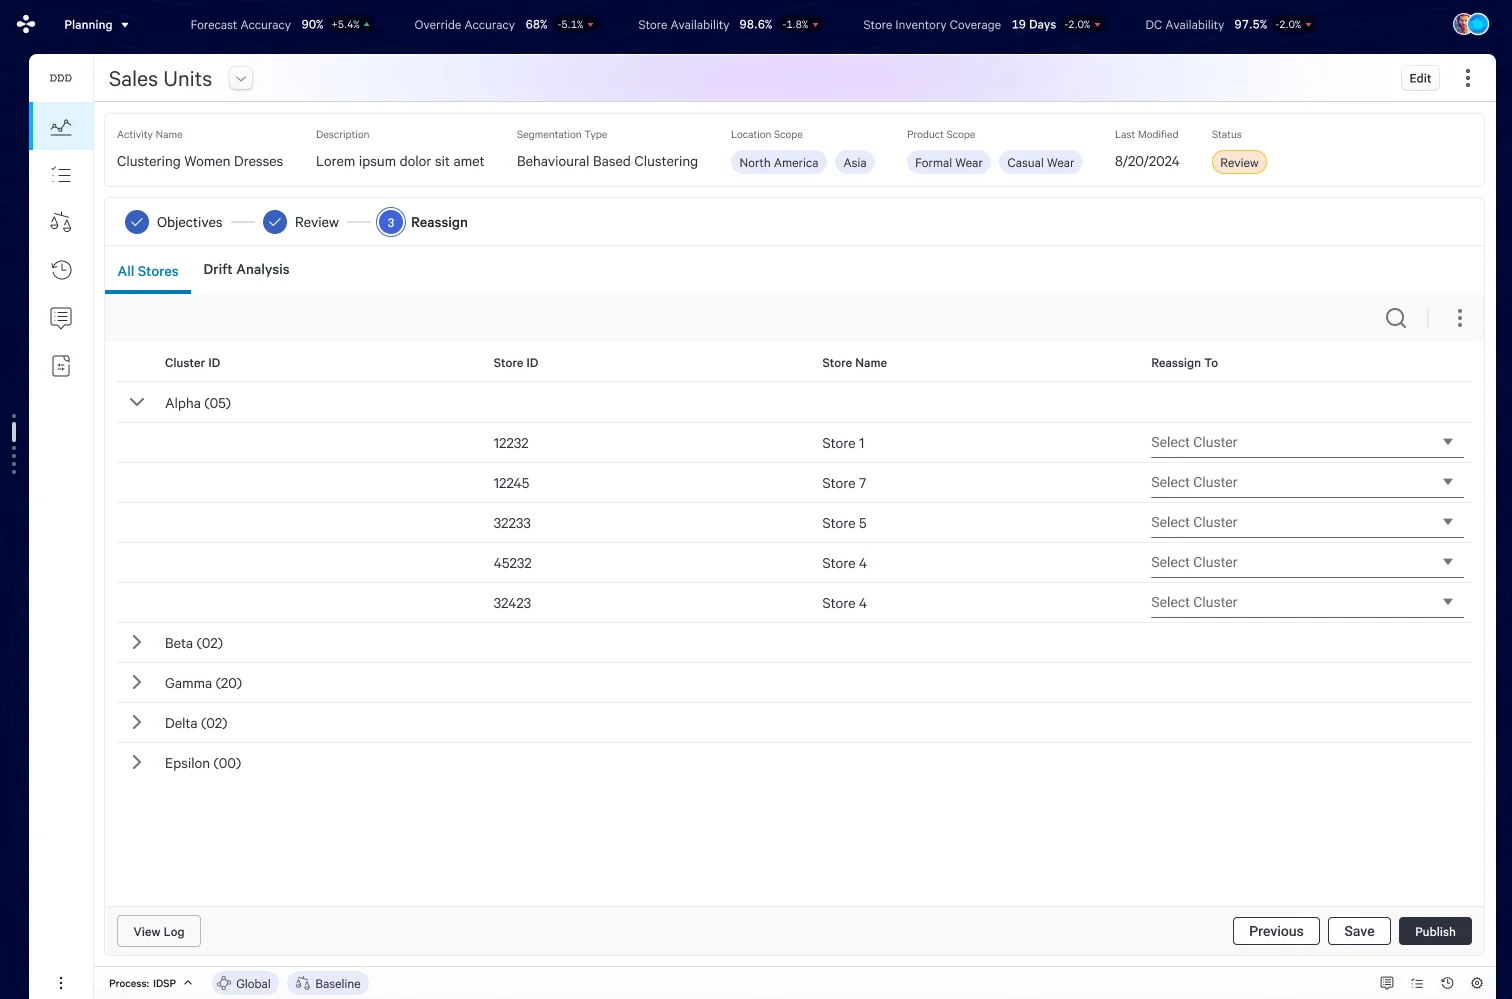Open the comments sidebar icon
1512x999 pixels.
click(x=61, y=318)
